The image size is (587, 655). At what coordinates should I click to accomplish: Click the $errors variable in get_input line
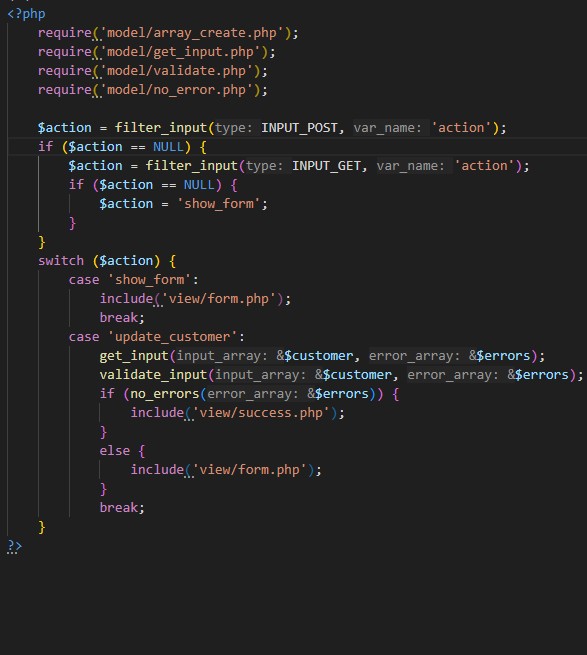(x=503, y=356)
